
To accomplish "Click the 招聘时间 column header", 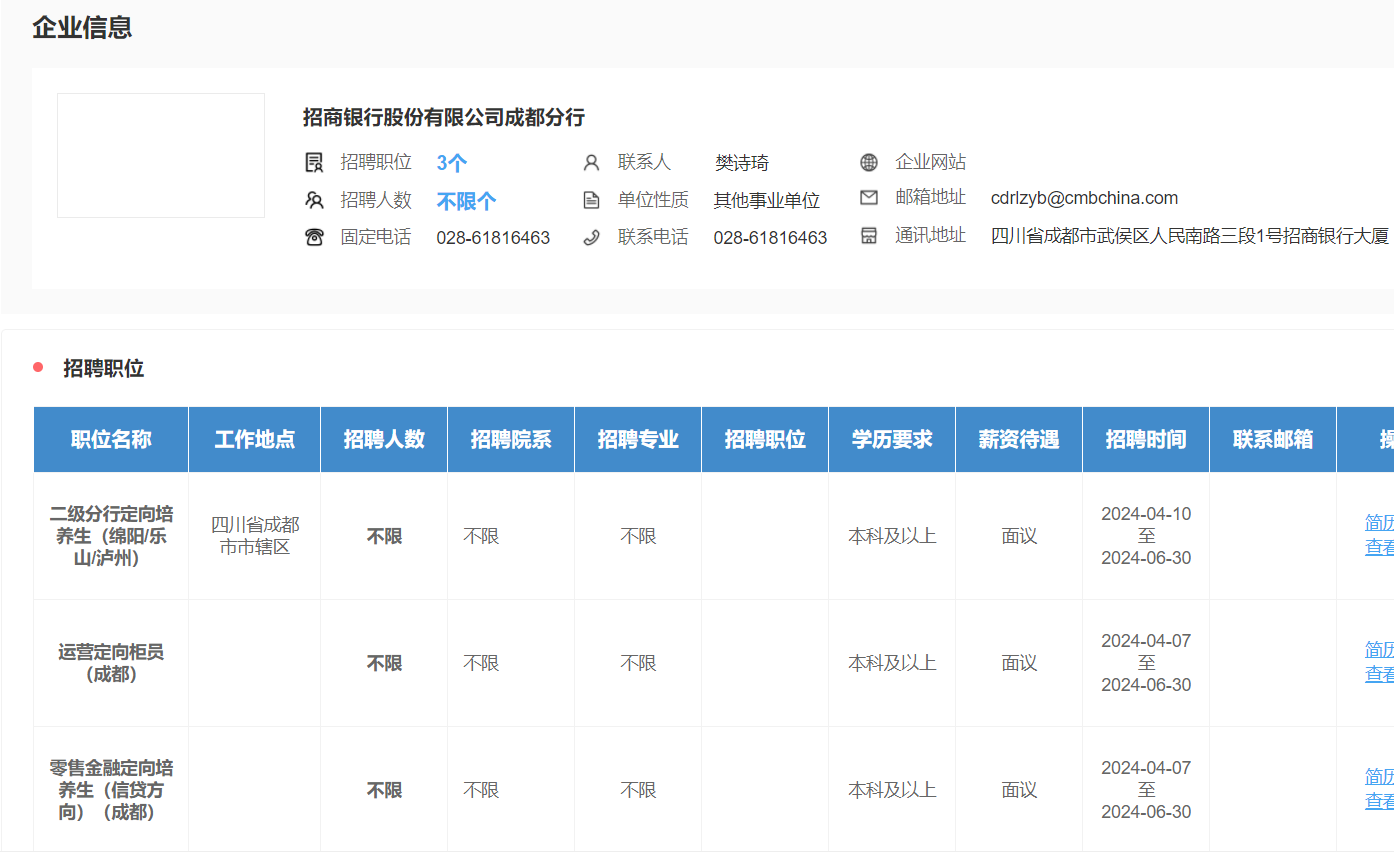I will [1145, 440].
